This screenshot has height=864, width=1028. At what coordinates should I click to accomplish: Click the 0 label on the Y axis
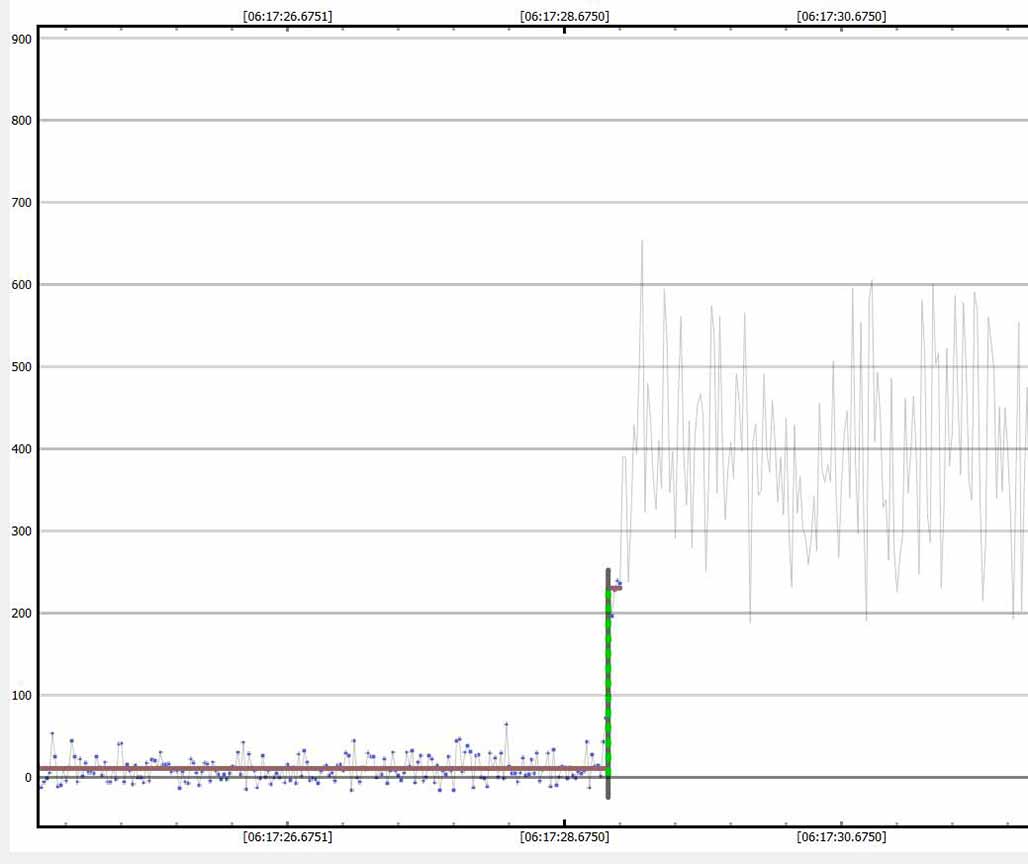tap(29, 777)
